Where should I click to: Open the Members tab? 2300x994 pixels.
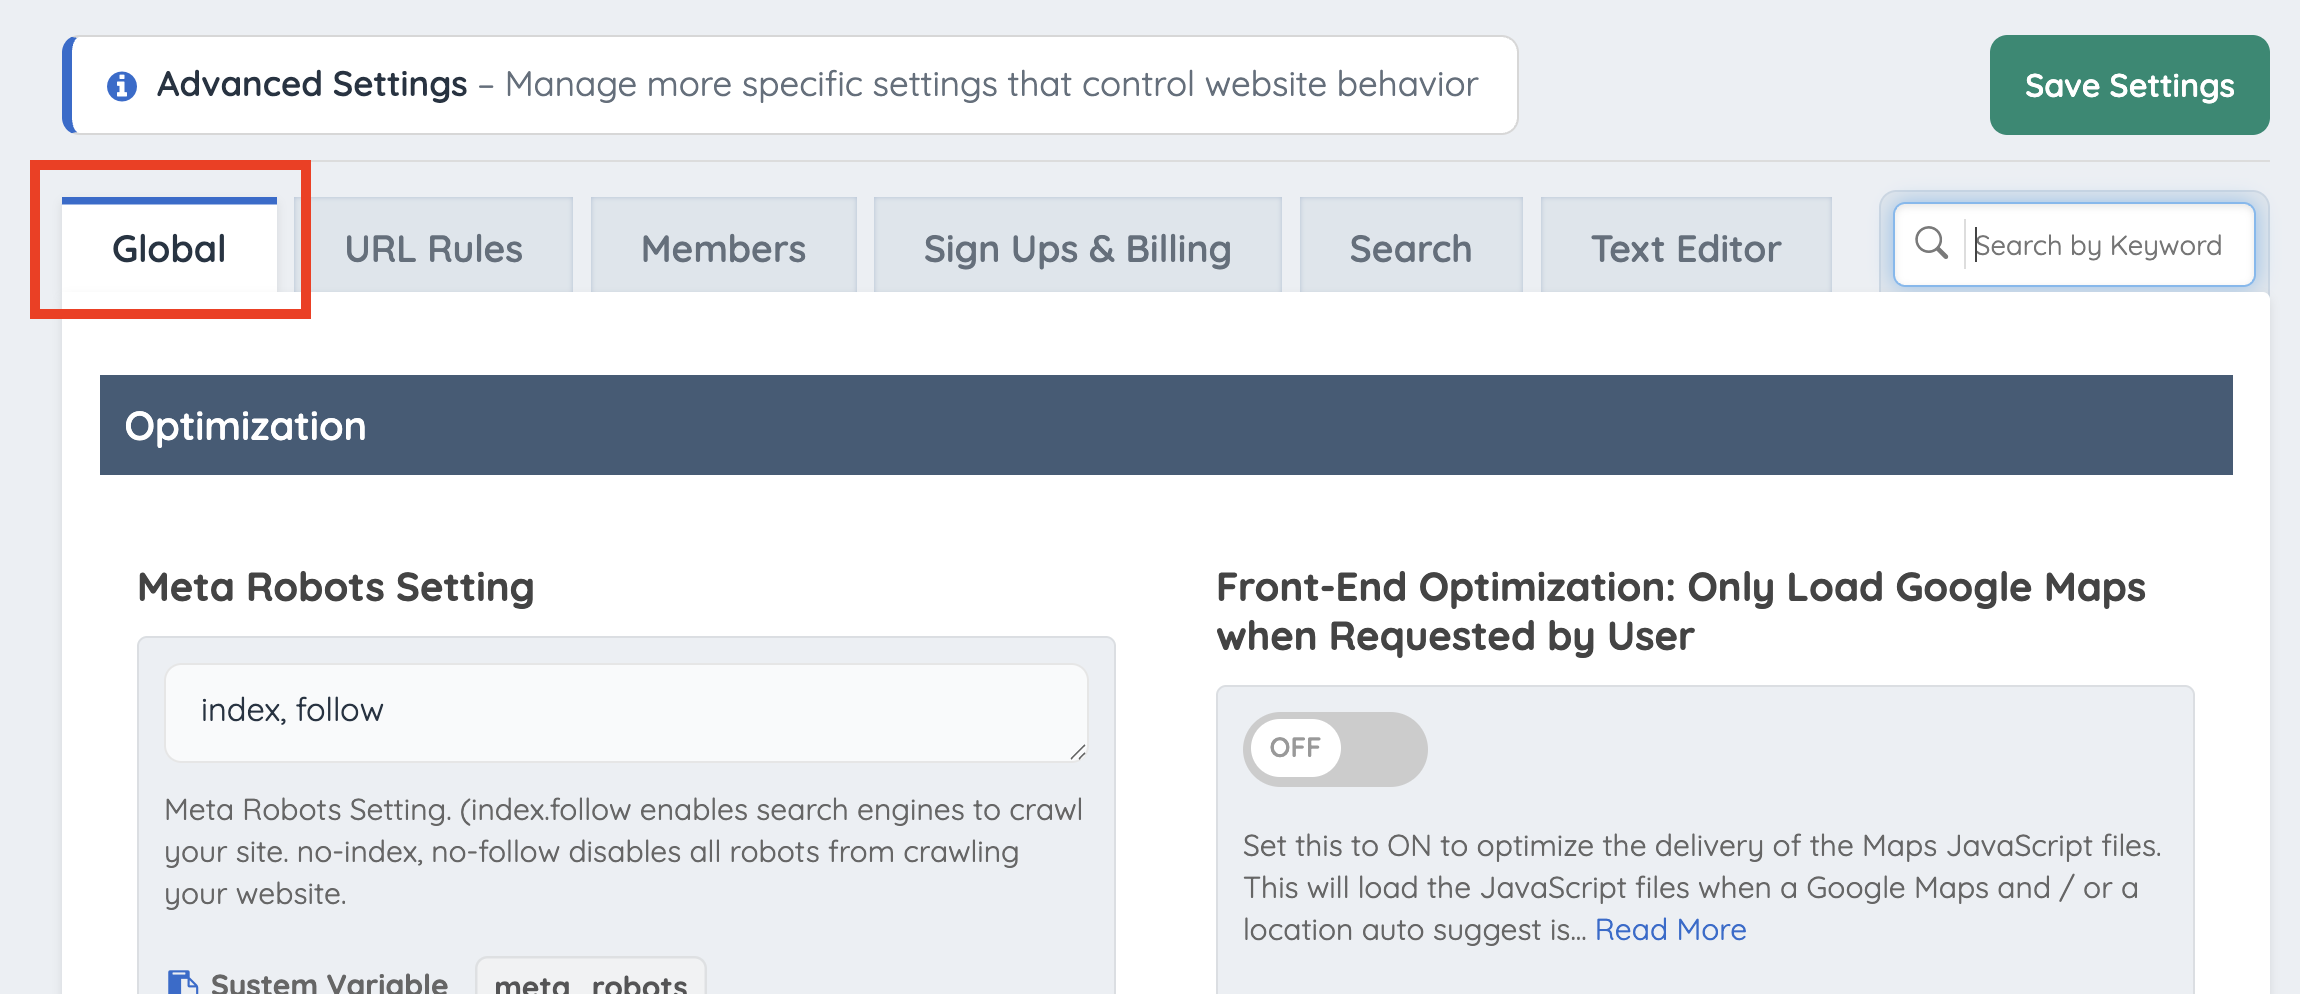[723, 247]
